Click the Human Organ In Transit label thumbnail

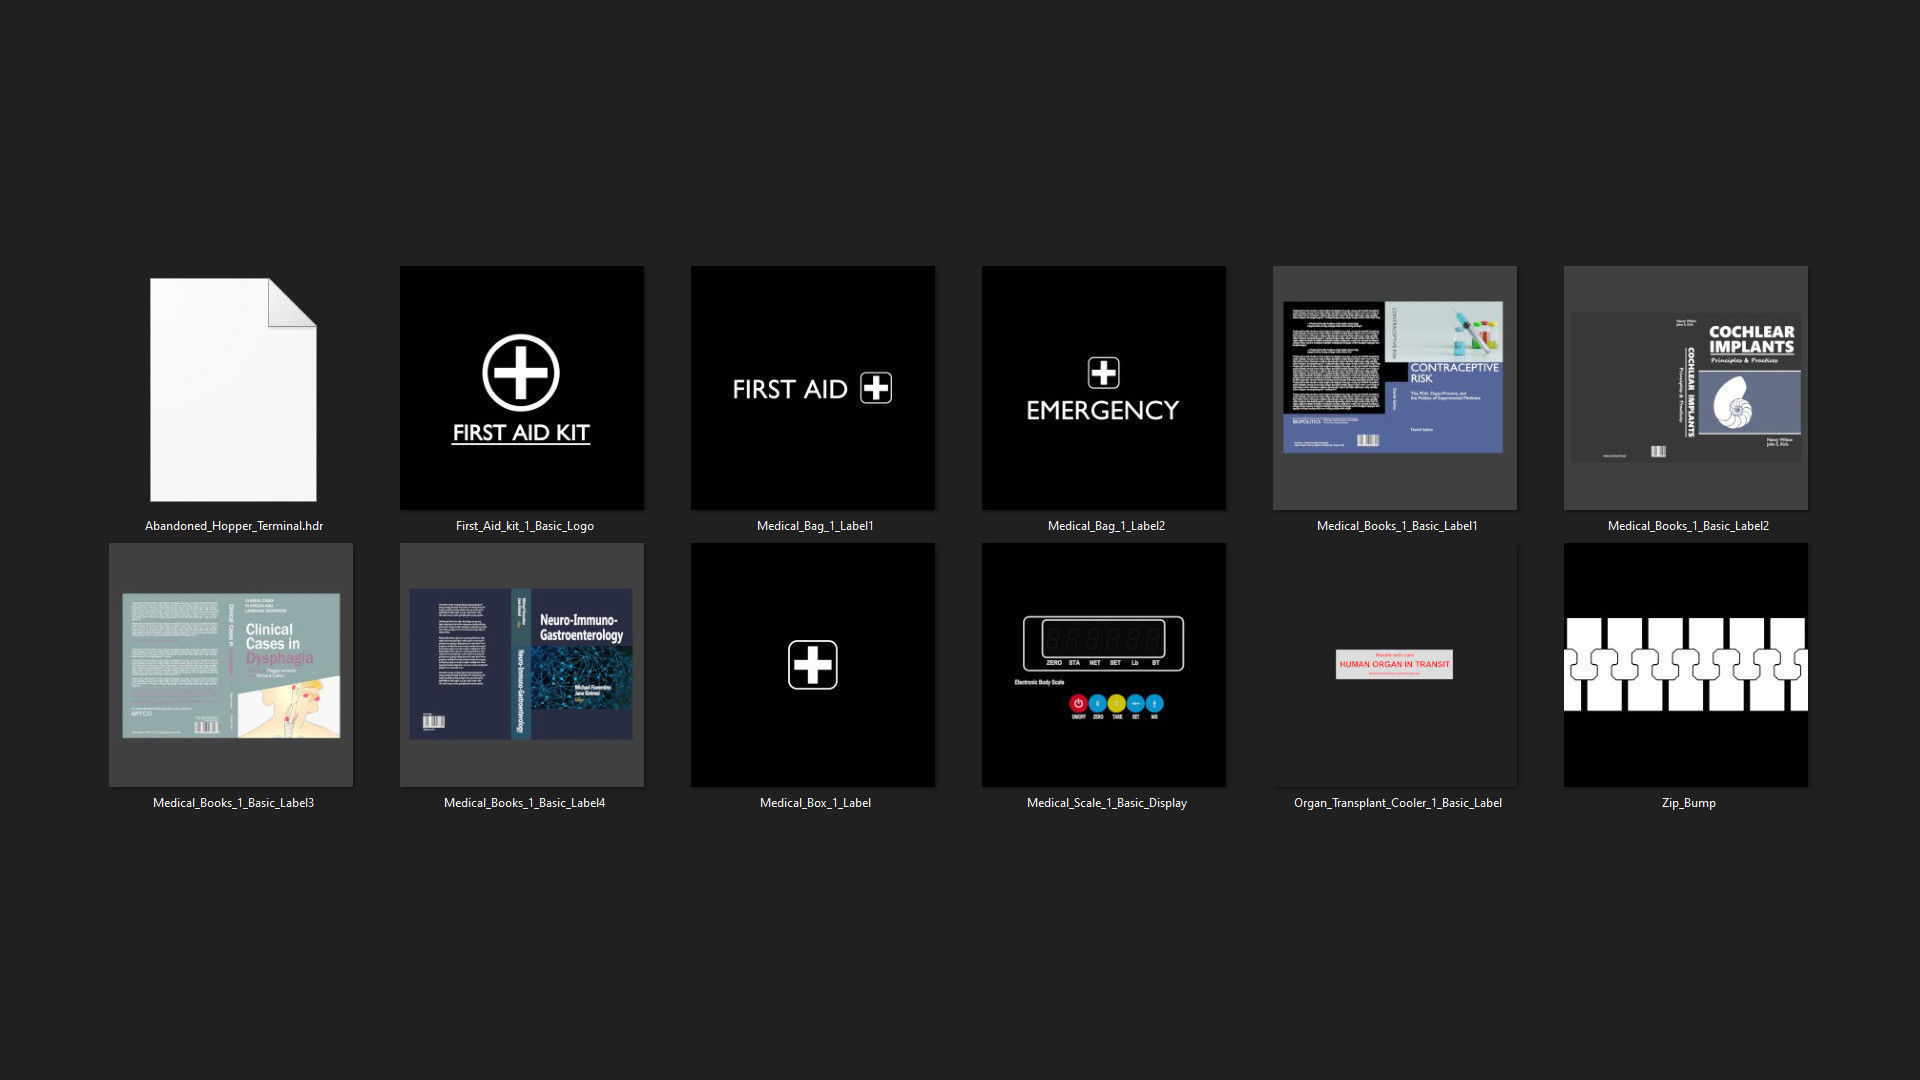(1394, 665)
